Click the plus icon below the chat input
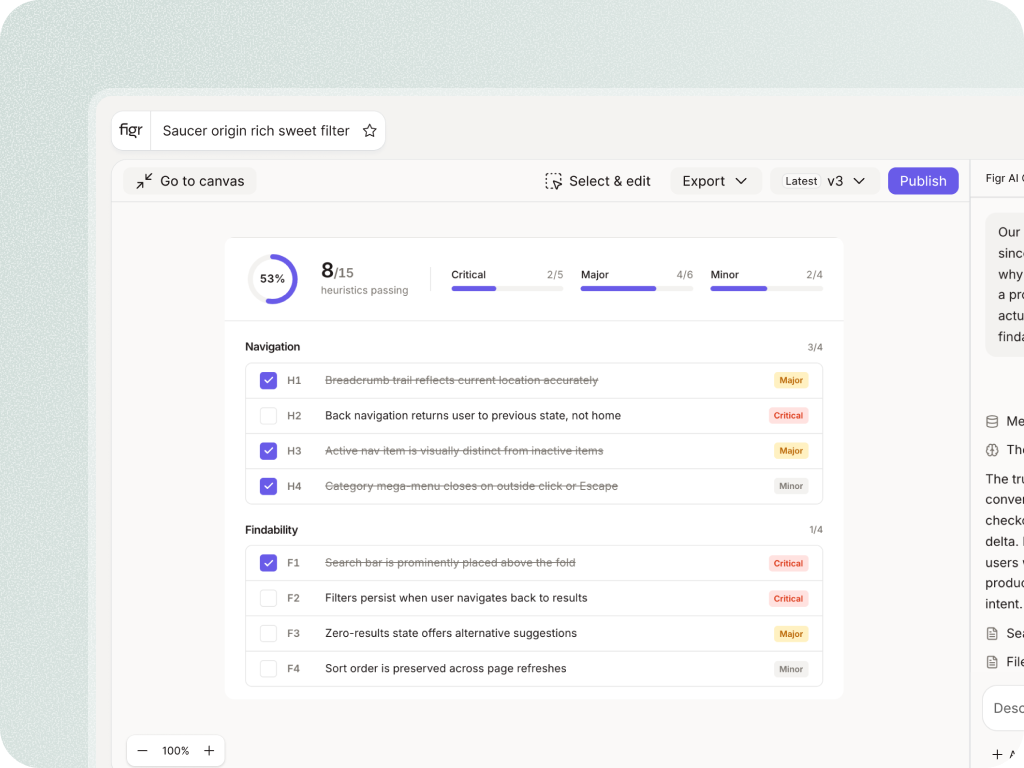Image resolution: width=1024 pixels, height=768 pixels. (x=997, y=754)
